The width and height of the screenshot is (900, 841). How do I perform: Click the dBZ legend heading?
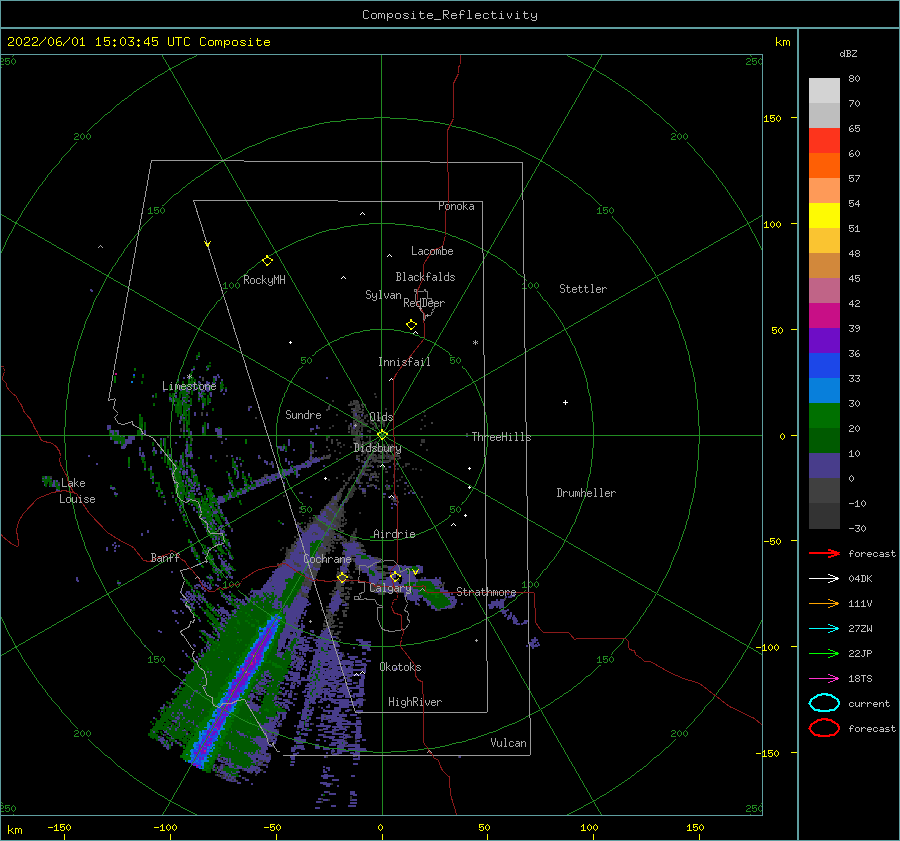[x=848, y=54]
